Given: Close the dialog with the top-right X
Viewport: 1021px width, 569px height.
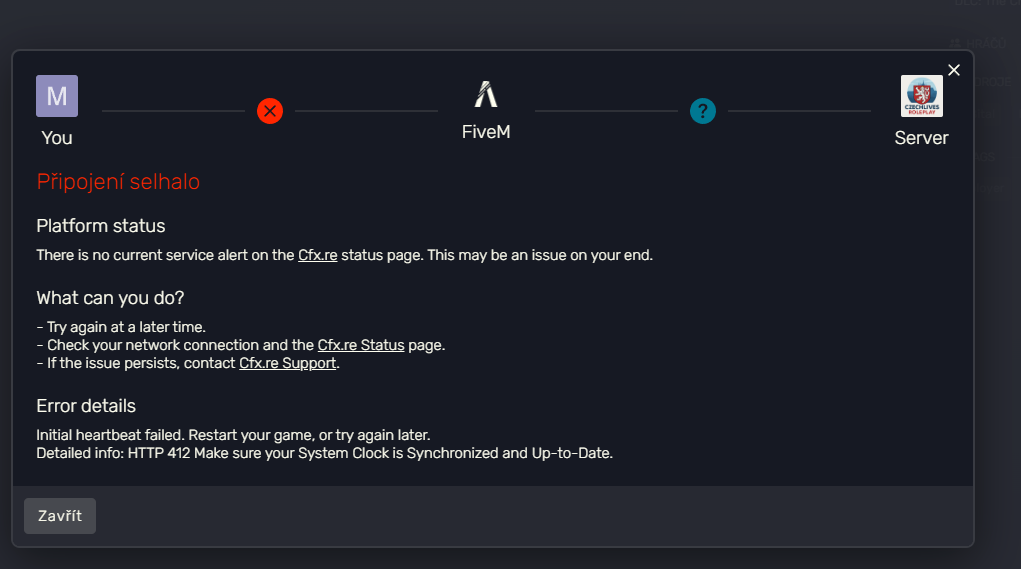Looking at the screenshot, I should click(954, 70).
